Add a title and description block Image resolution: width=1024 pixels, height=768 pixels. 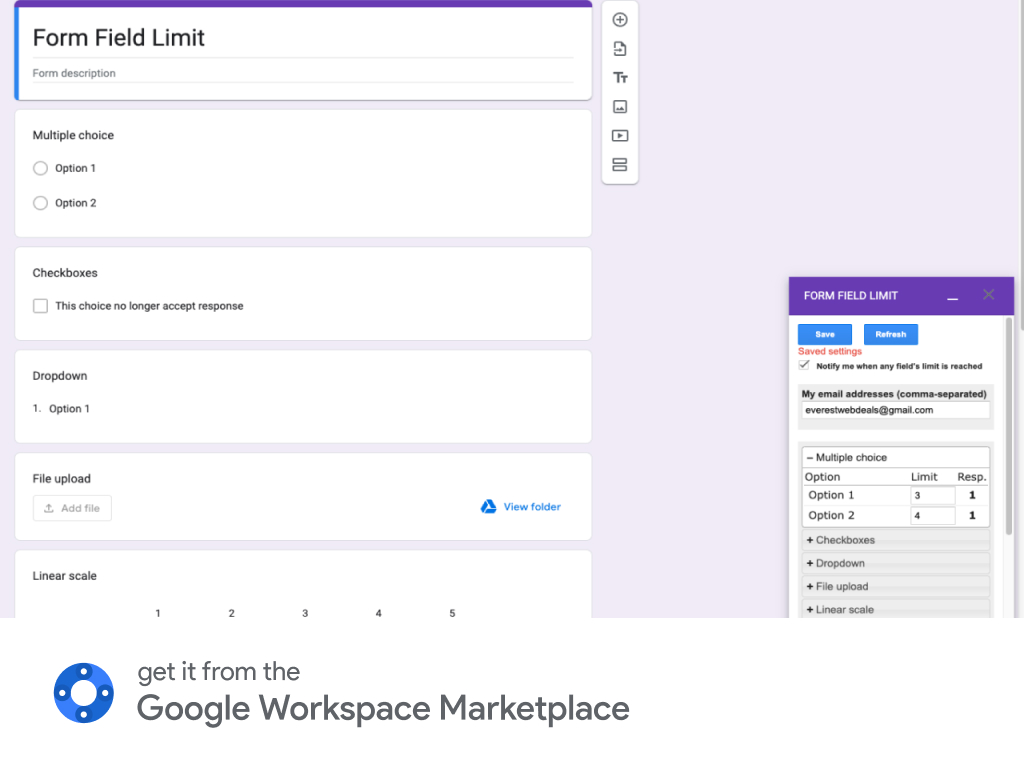(x=620, y=78)
